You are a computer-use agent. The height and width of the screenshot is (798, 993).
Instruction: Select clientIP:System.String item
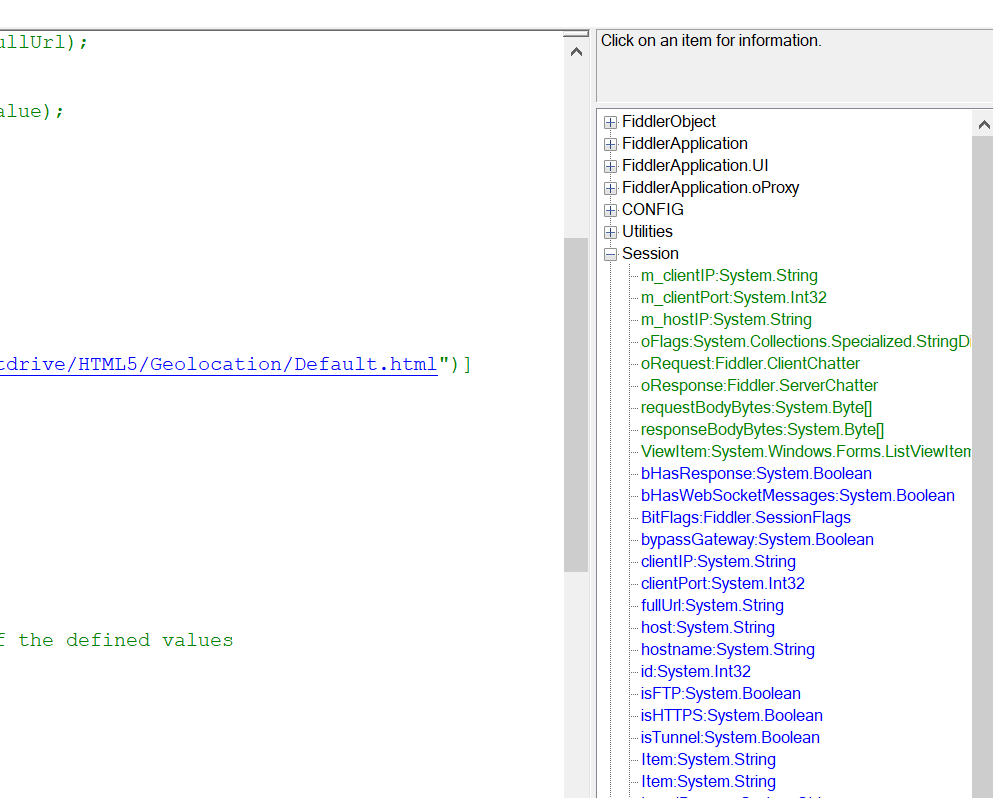click(718, 562)
